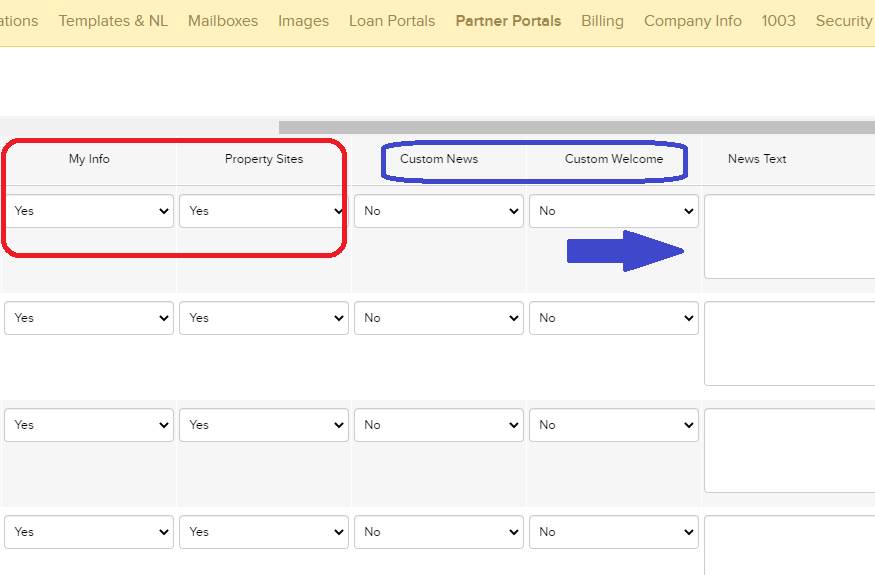This screenshot has height=575, width=875.
Task: Open the Company Info tab
Action: pyautogui.click(x=693, y=21)
